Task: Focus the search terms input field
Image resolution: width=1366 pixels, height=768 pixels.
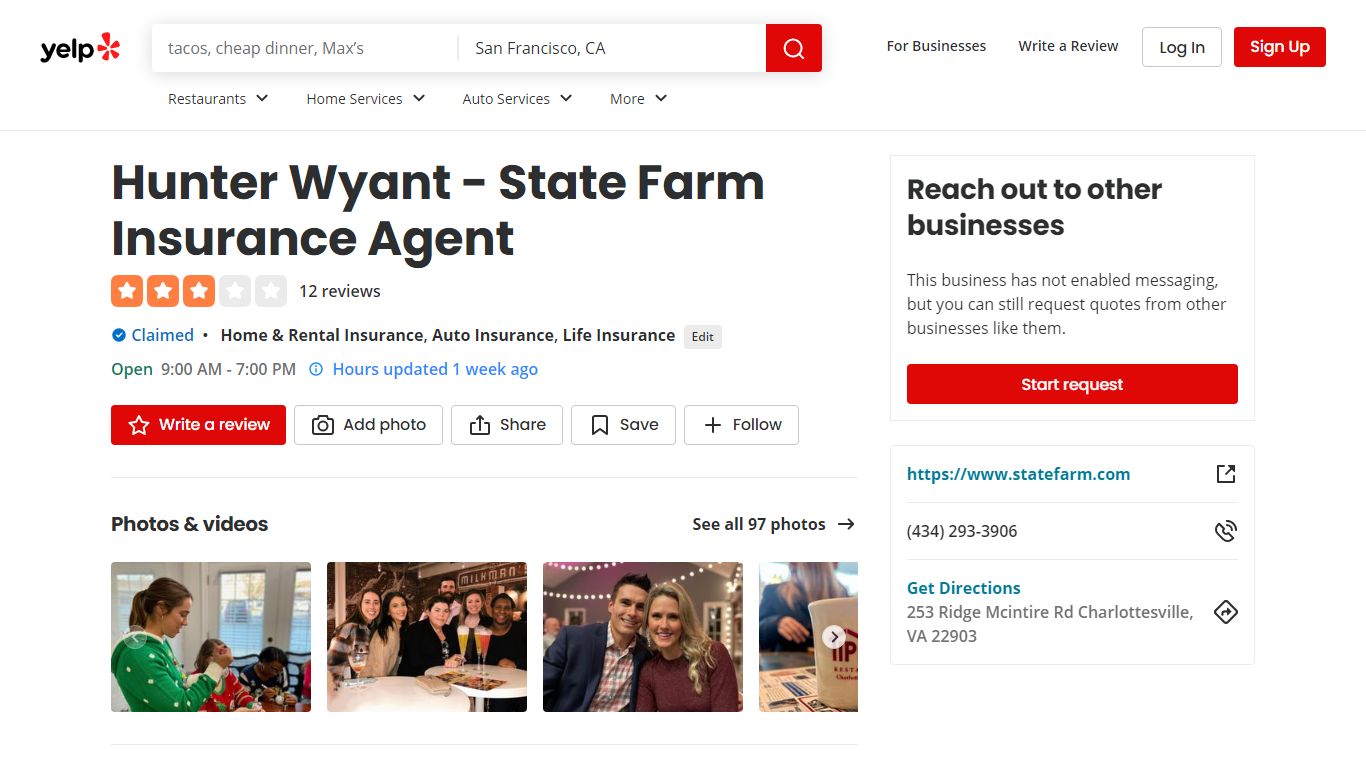Action: coord(304,48)
